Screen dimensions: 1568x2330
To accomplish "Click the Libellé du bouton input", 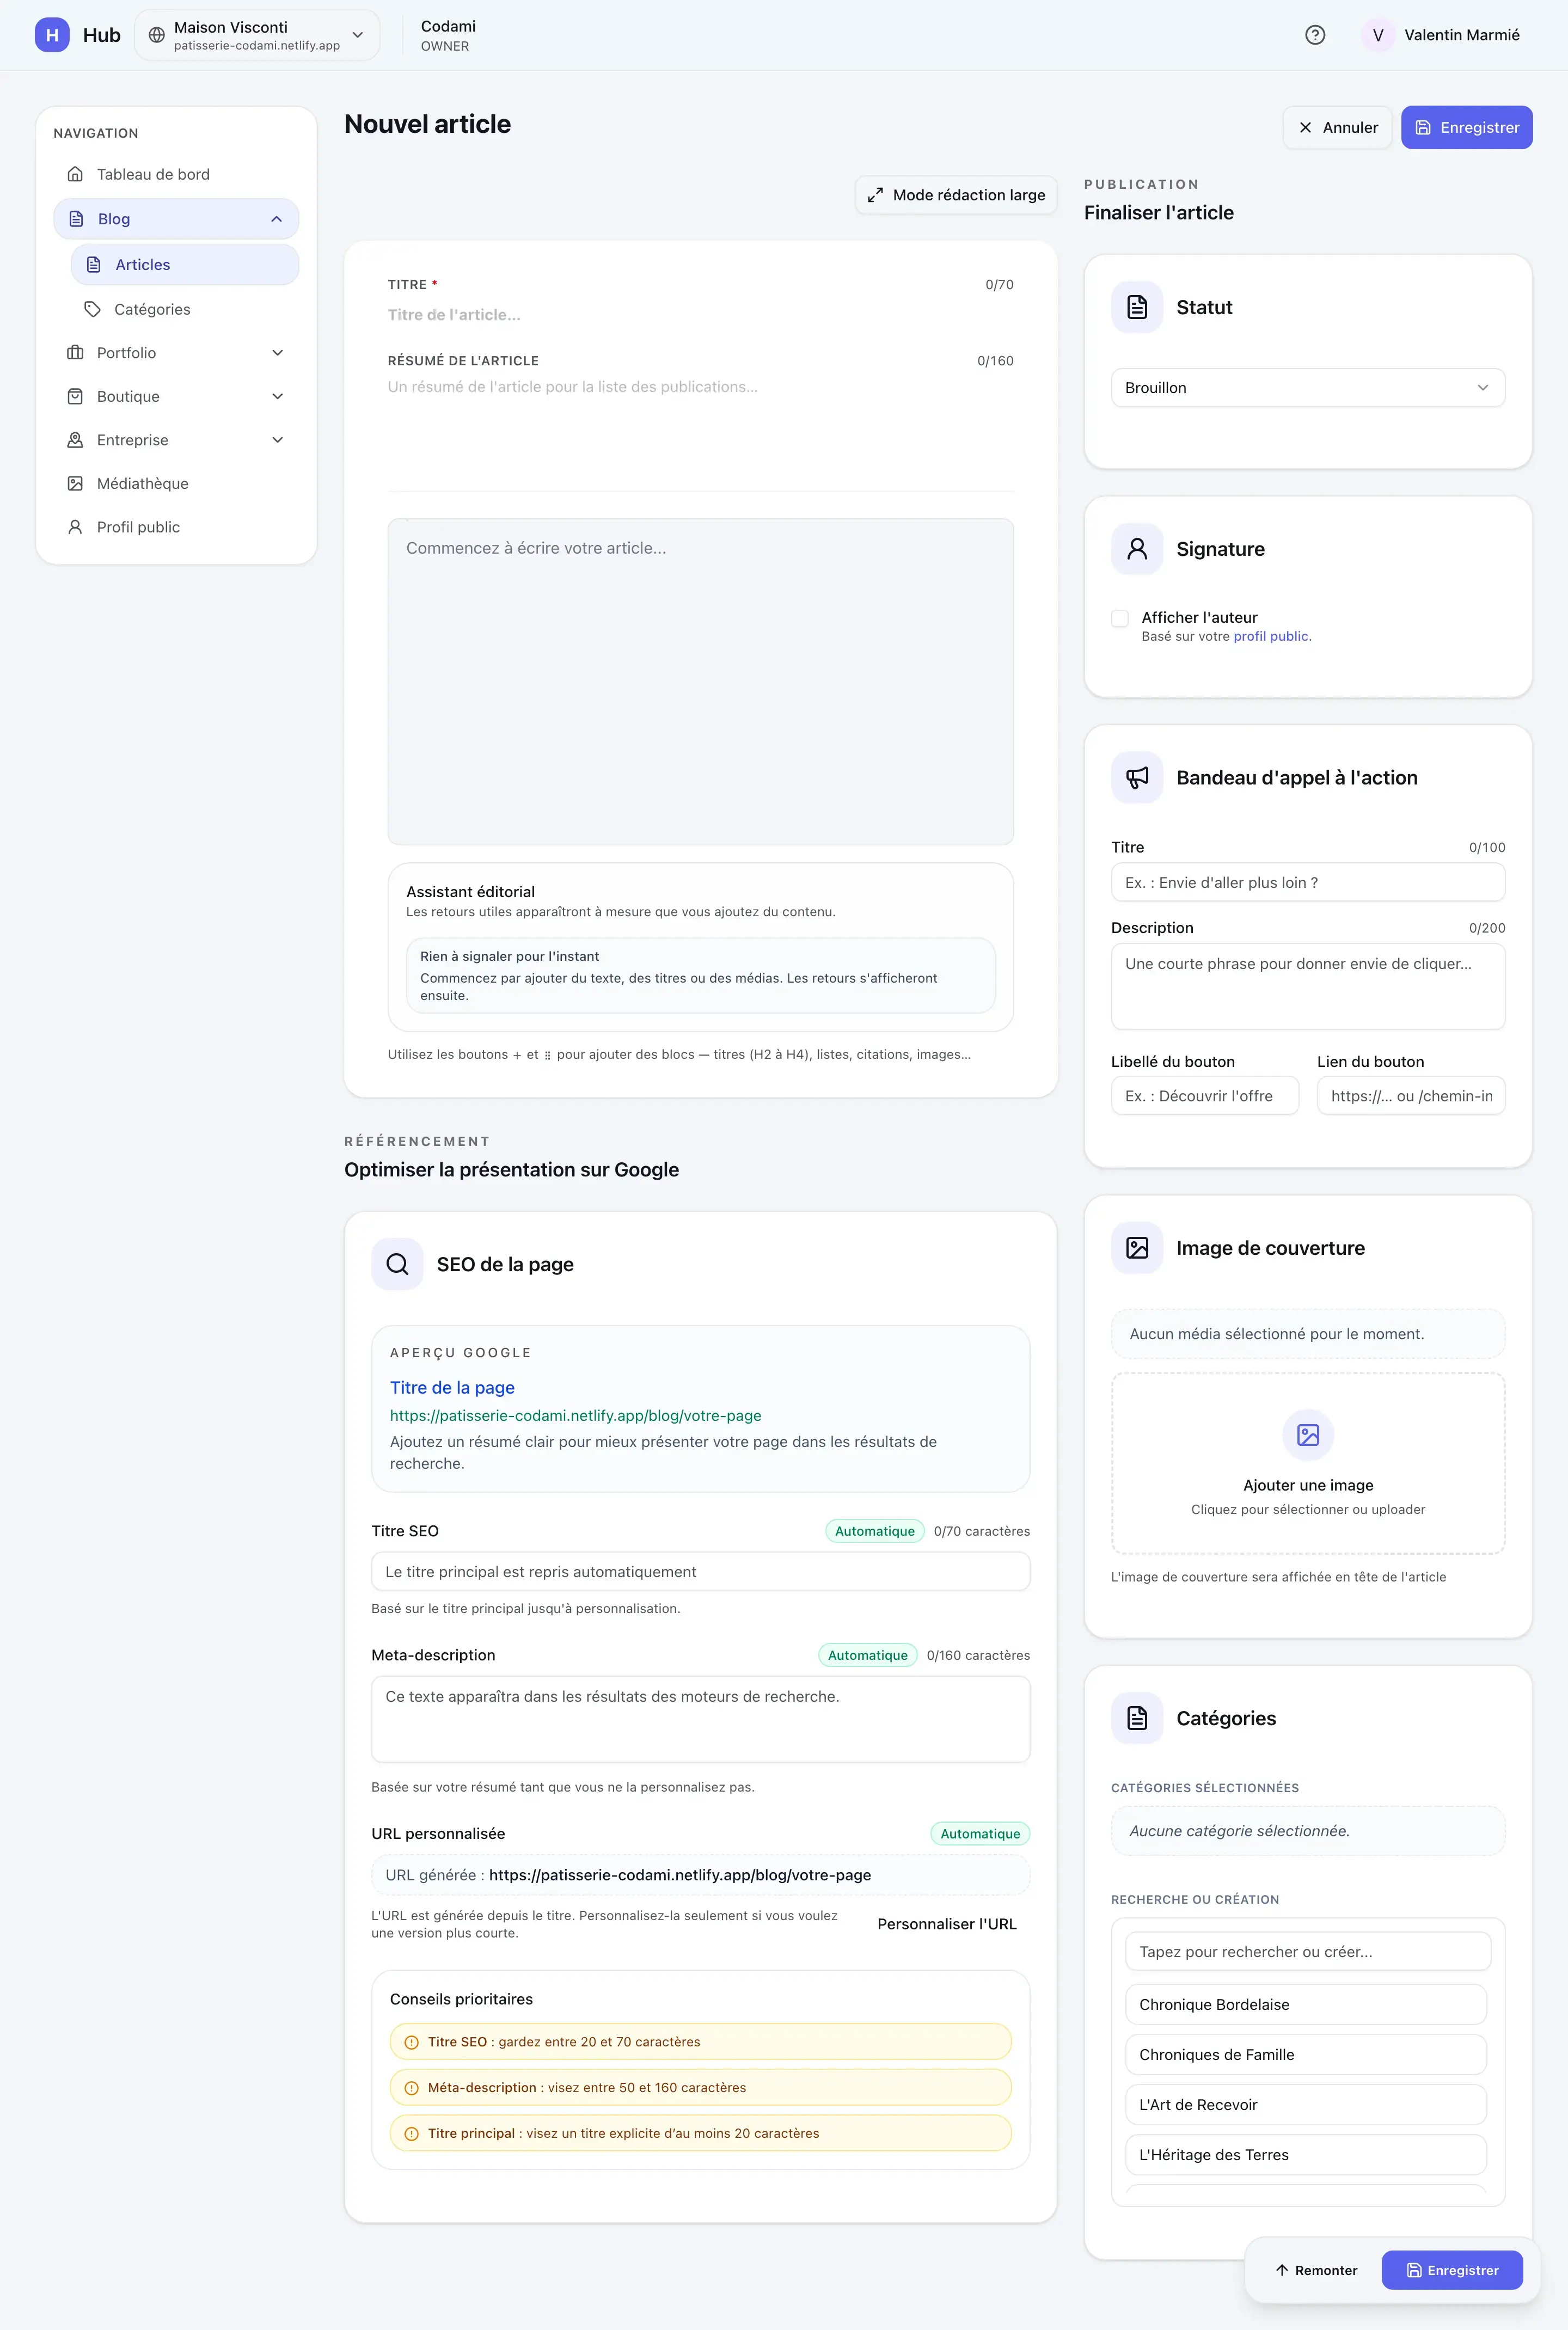I will pos(1205,1096).
